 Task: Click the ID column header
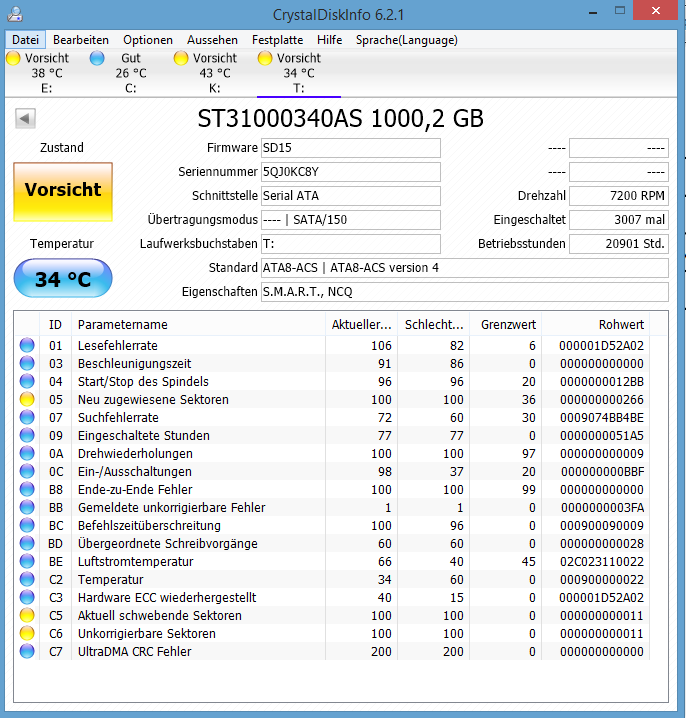point(55,325)
